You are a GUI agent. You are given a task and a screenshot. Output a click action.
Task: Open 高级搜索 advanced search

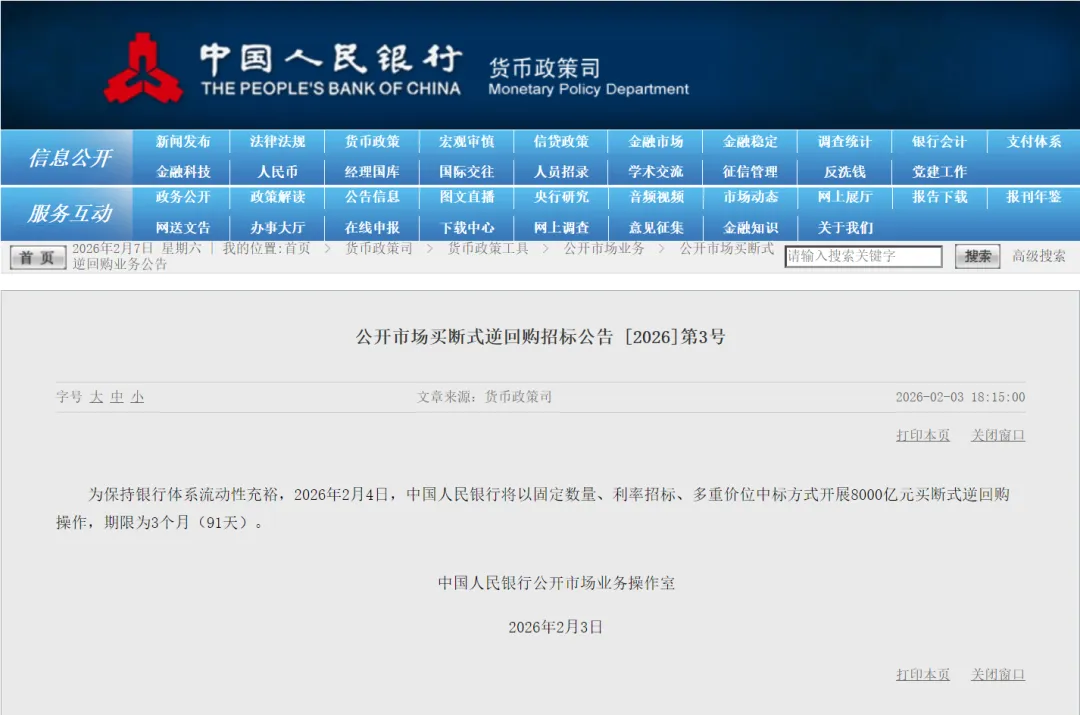1039,257
